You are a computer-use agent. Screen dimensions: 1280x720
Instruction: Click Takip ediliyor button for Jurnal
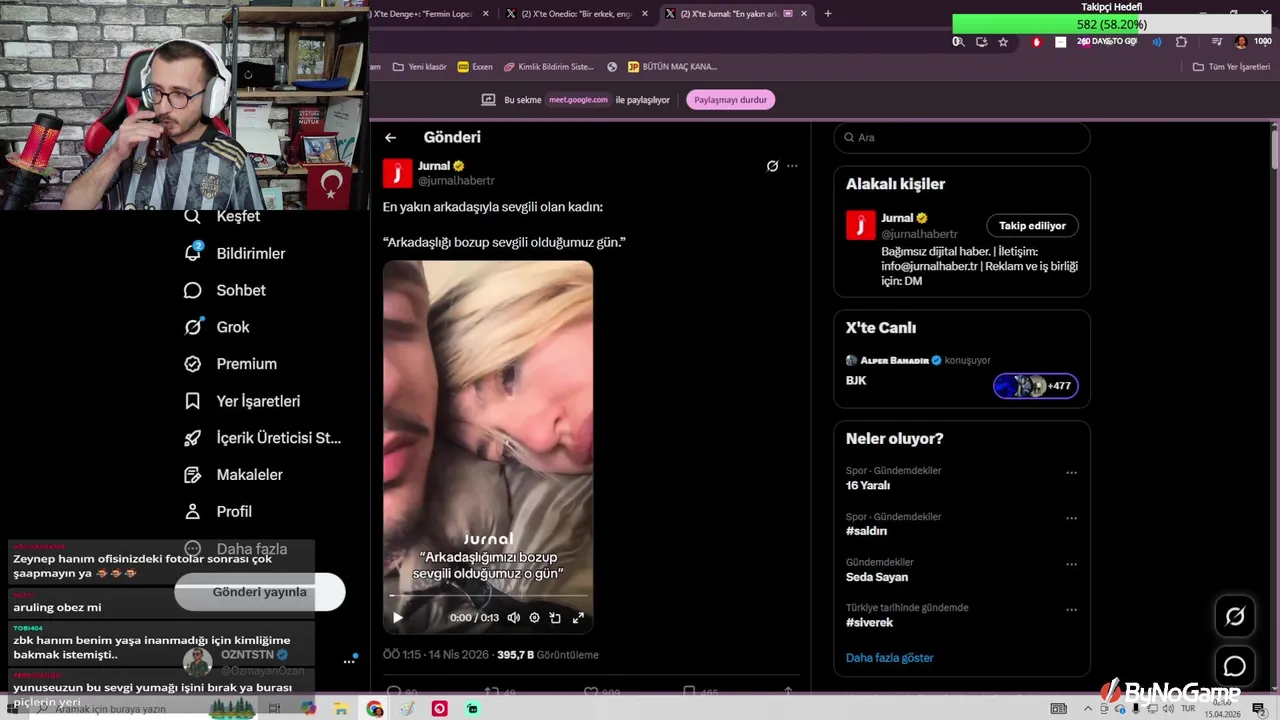[1032, 226]
